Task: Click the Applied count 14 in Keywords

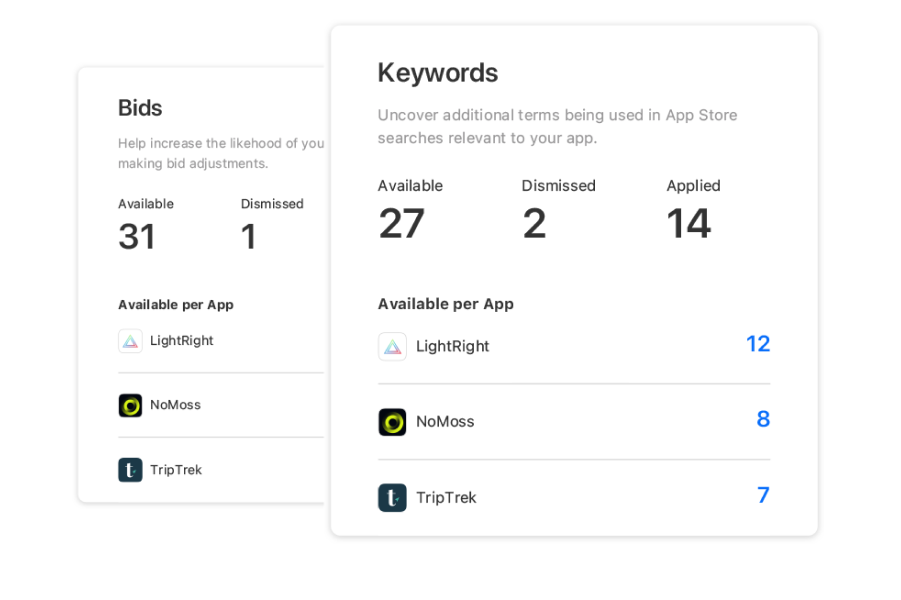Action: (688, 224)
